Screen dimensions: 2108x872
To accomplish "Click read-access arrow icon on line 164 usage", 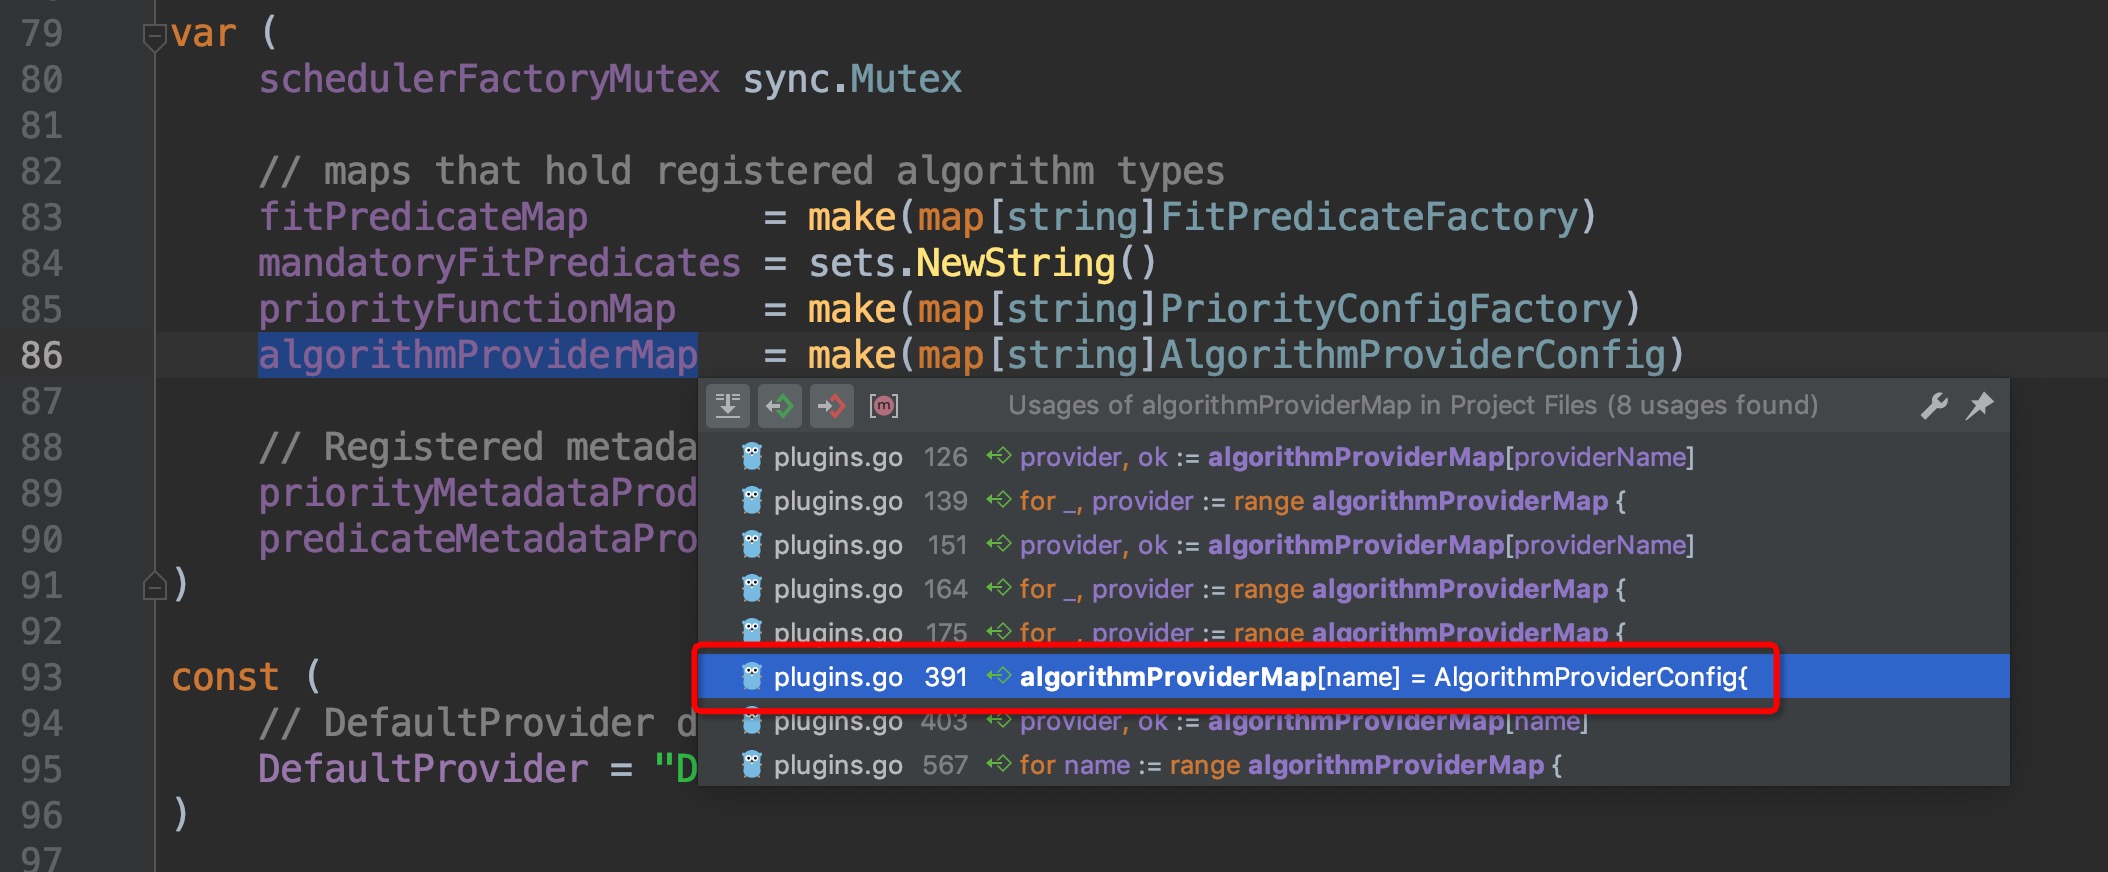I will pos(998,588).
